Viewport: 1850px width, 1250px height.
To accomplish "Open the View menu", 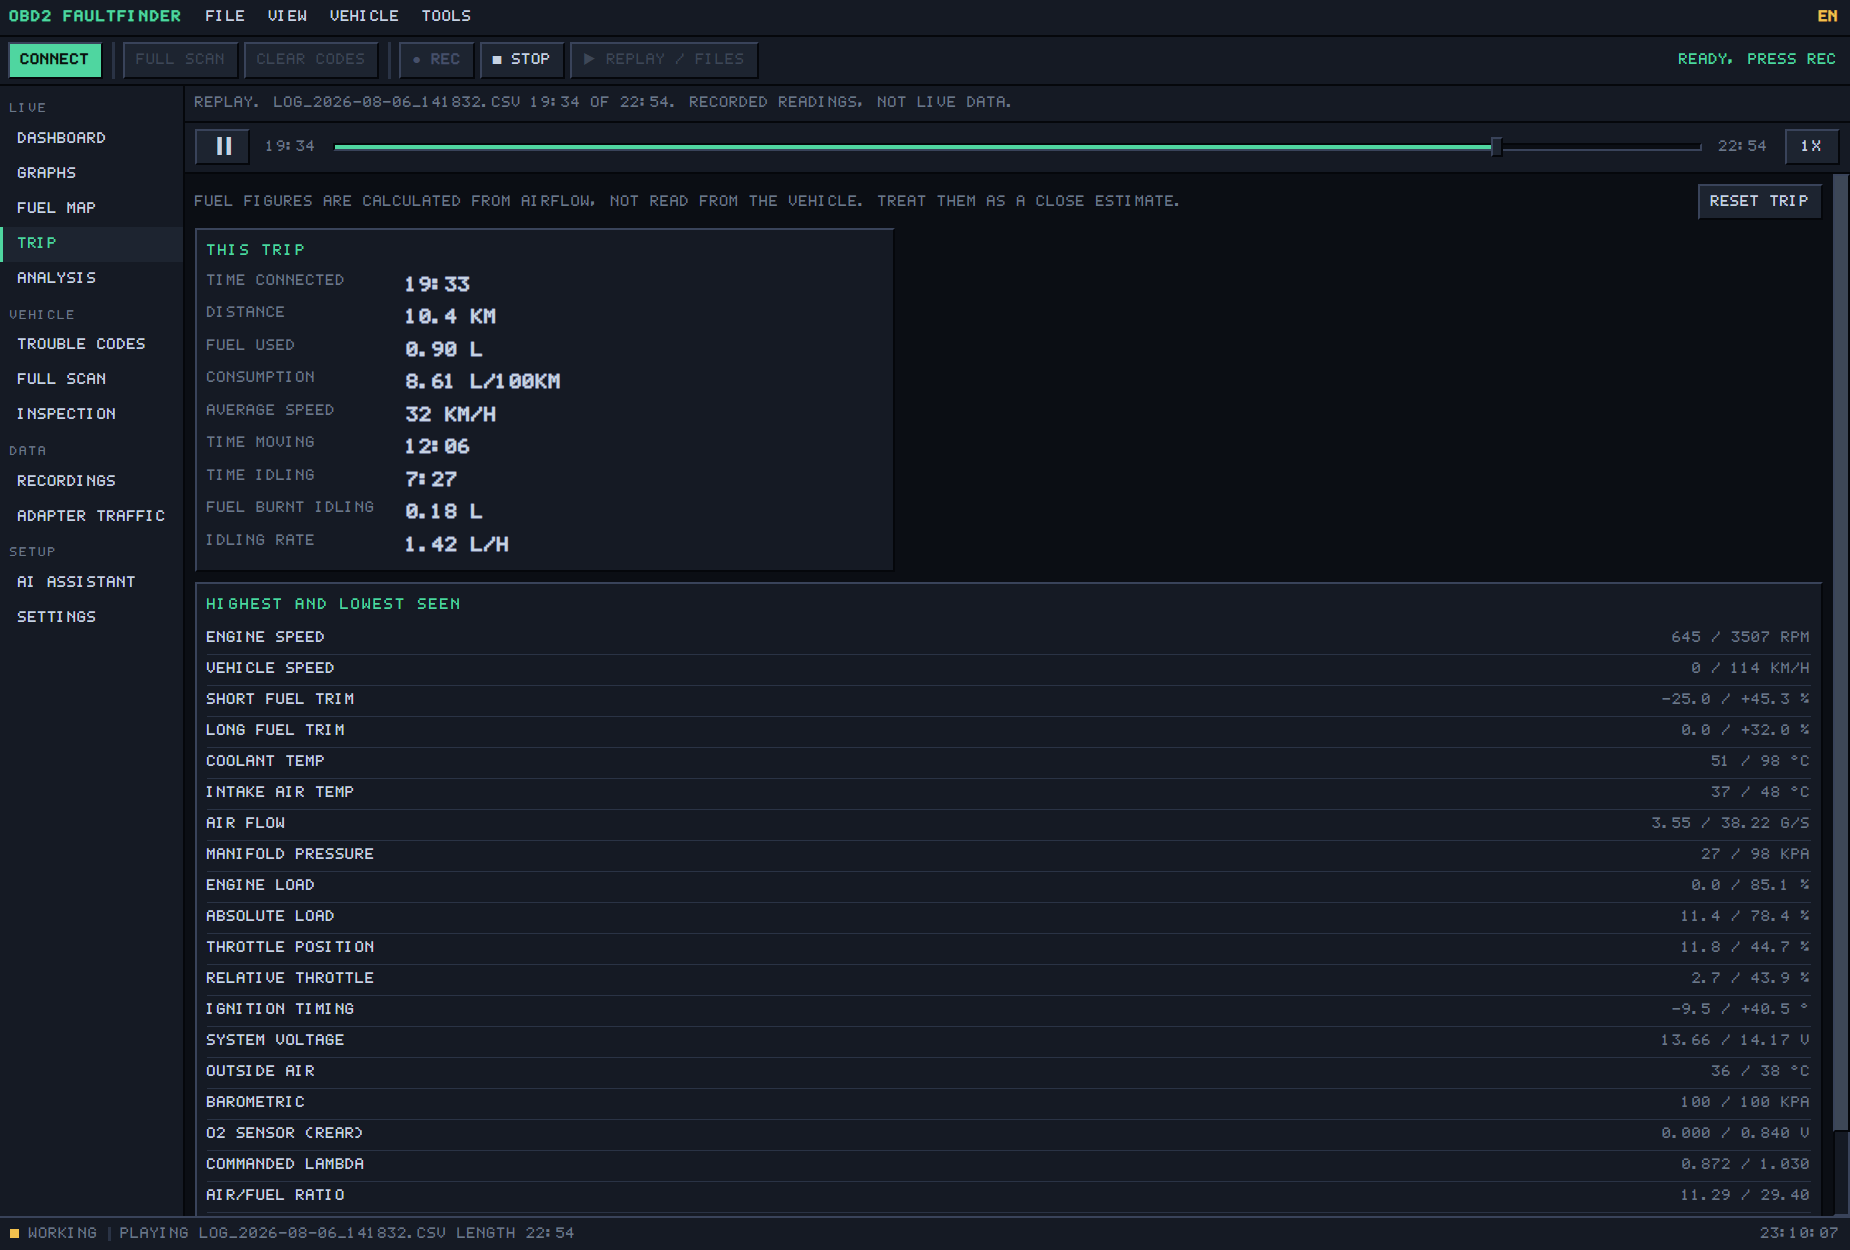I will (287, 16).
